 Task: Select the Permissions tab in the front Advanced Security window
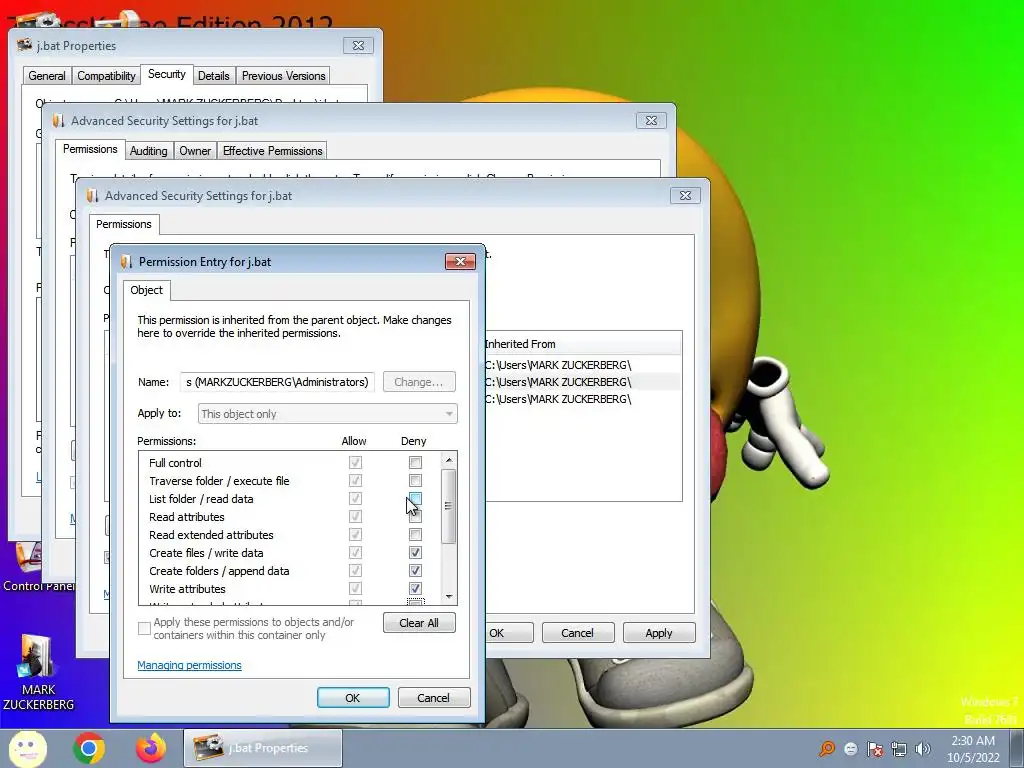tap(123, 224)
